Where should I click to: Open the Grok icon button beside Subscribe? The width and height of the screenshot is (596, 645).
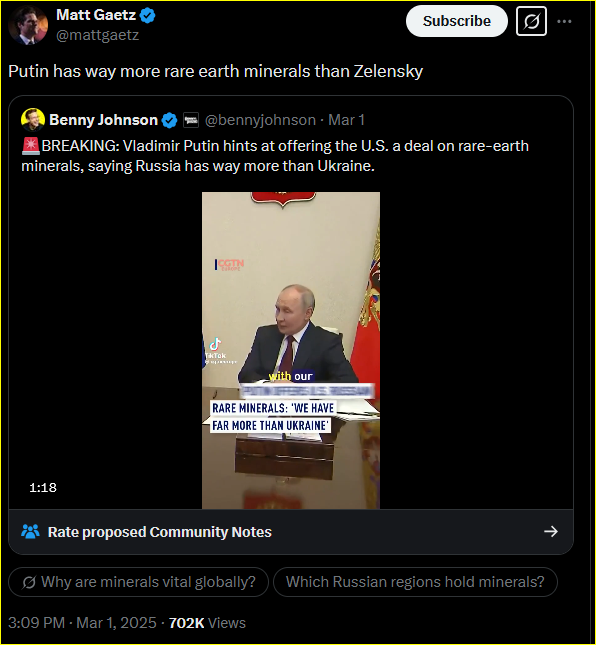click(531, 21)
